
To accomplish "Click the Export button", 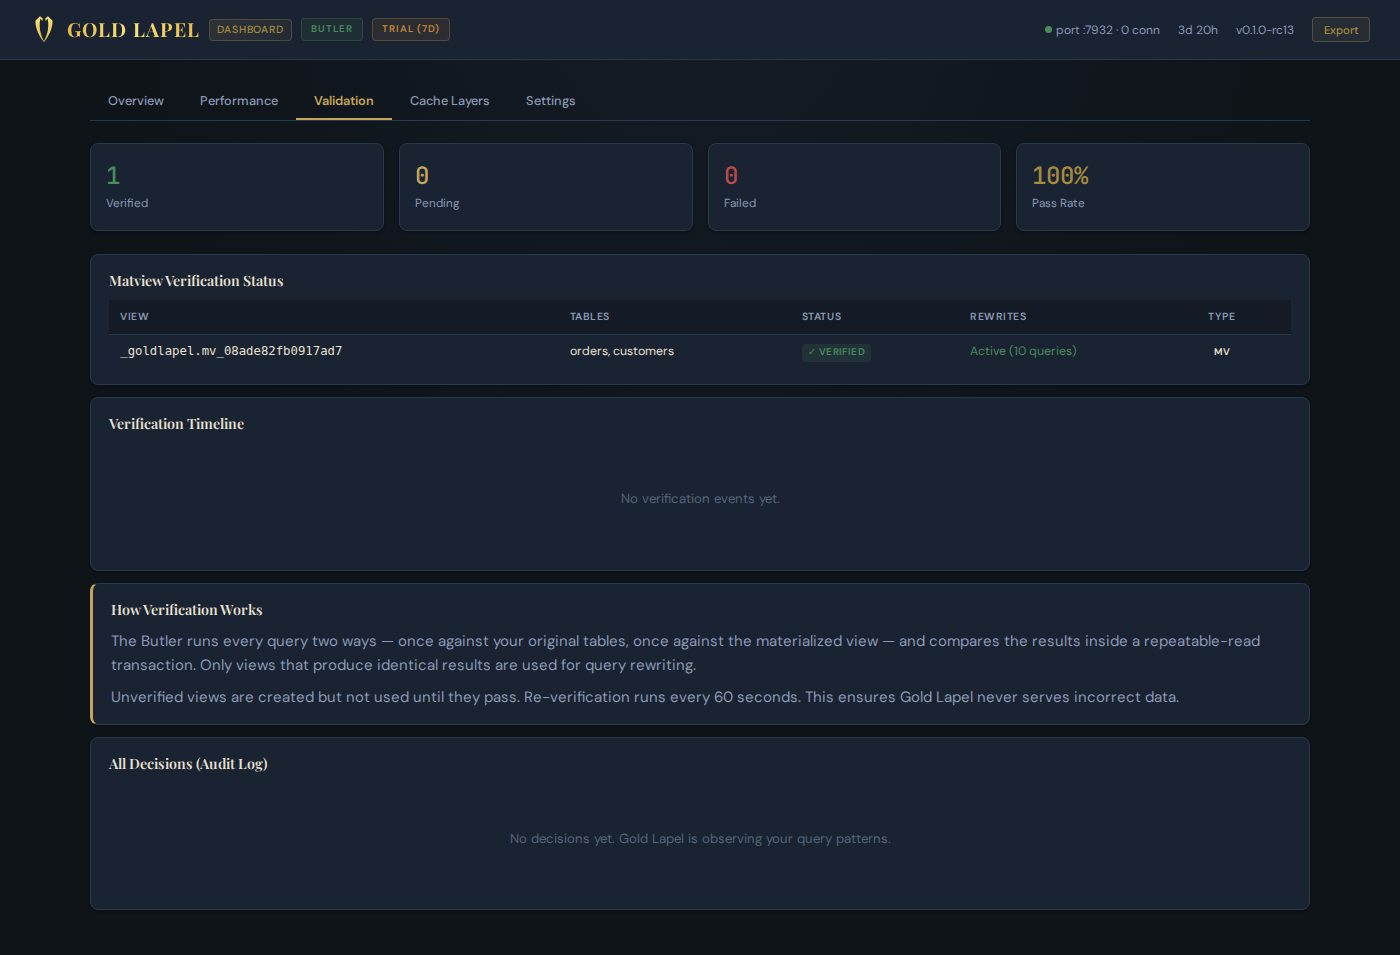I will point(1340,29).
